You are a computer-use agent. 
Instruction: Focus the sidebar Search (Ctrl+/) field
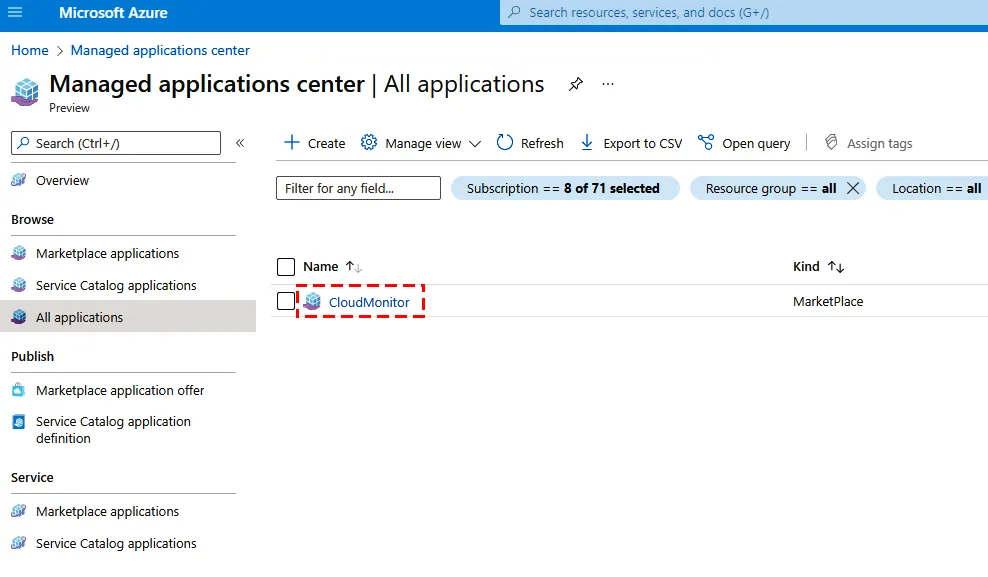coord(116,143)
